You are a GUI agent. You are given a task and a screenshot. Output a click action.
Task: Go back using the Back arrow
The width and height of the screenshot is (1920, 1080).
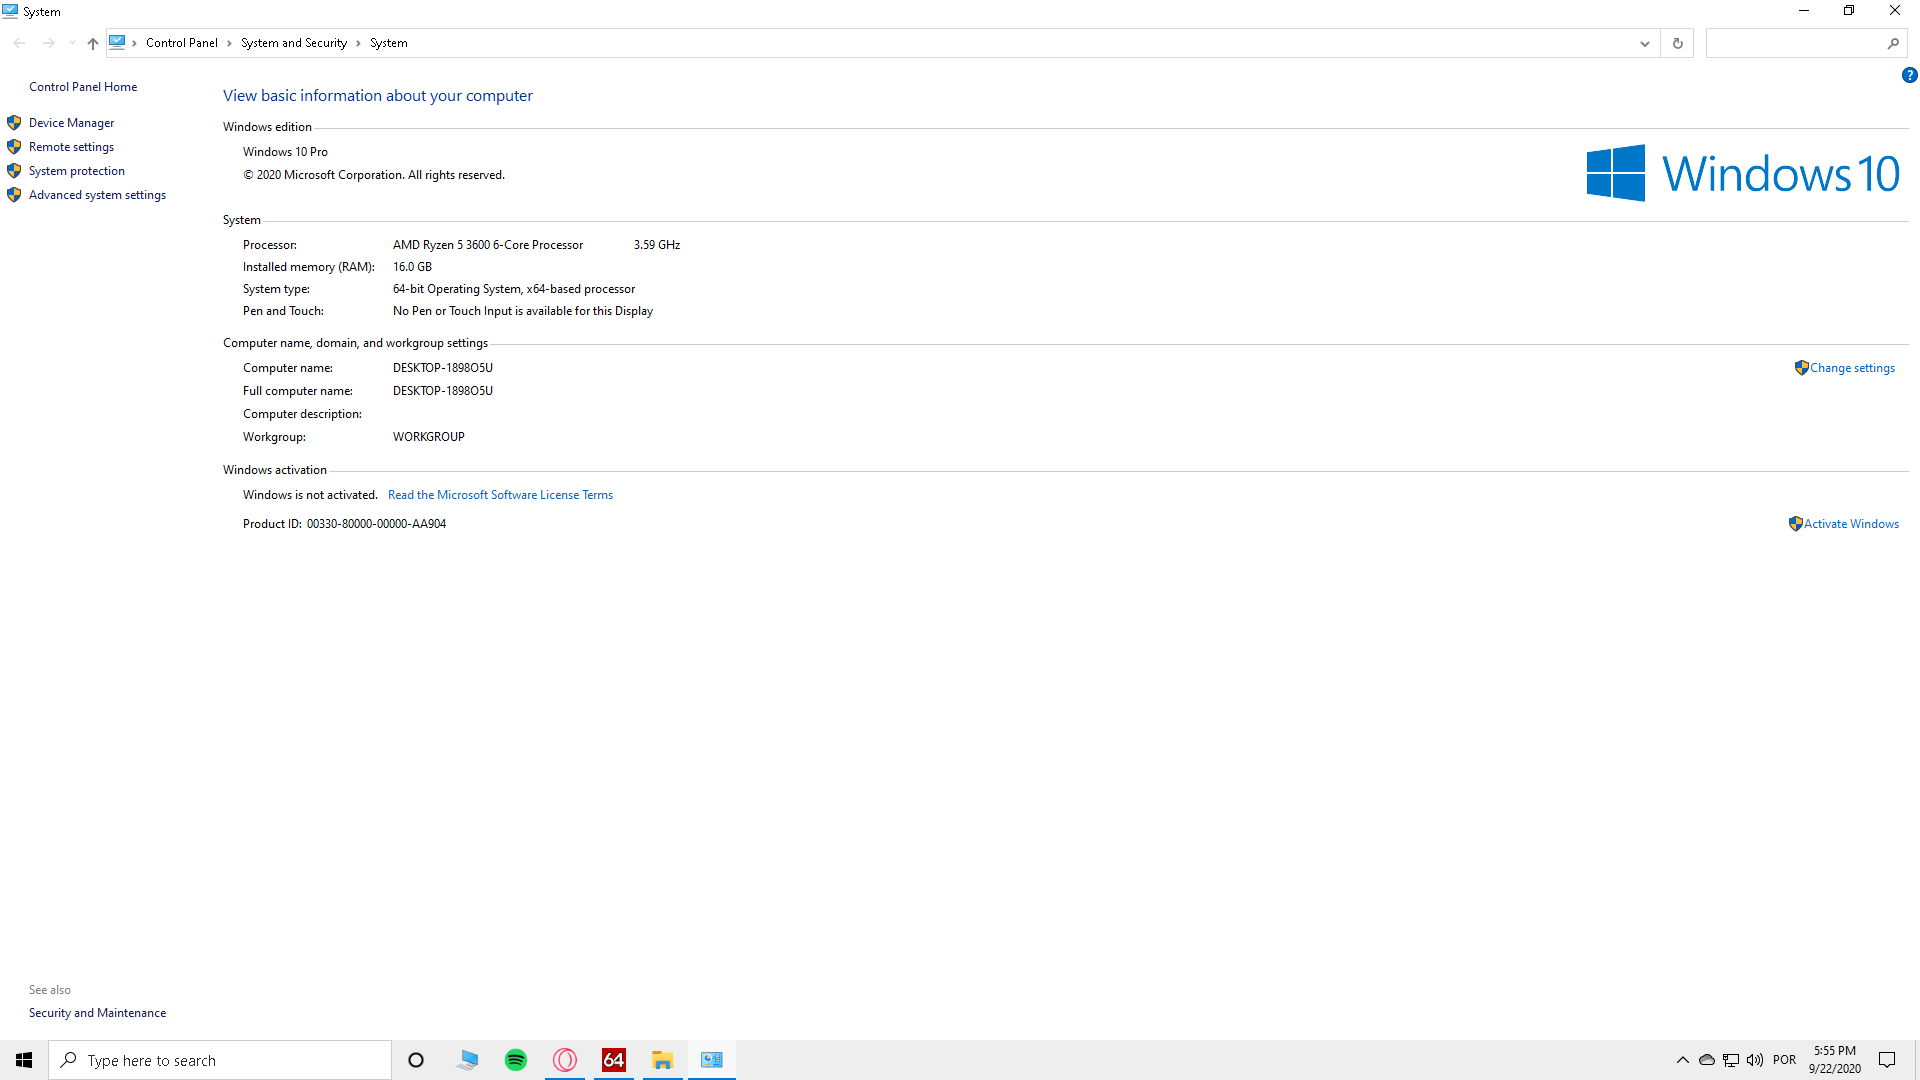coord(19,43)
